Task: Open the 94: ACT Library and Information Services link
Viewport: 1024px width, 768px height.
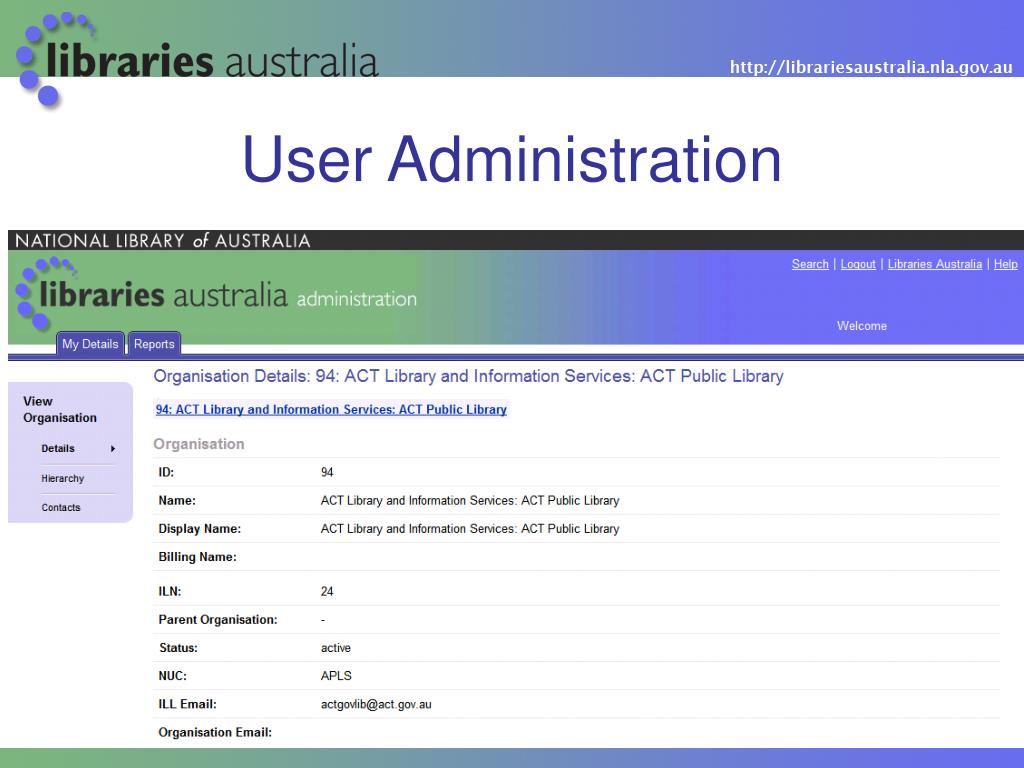Action: 331,409
